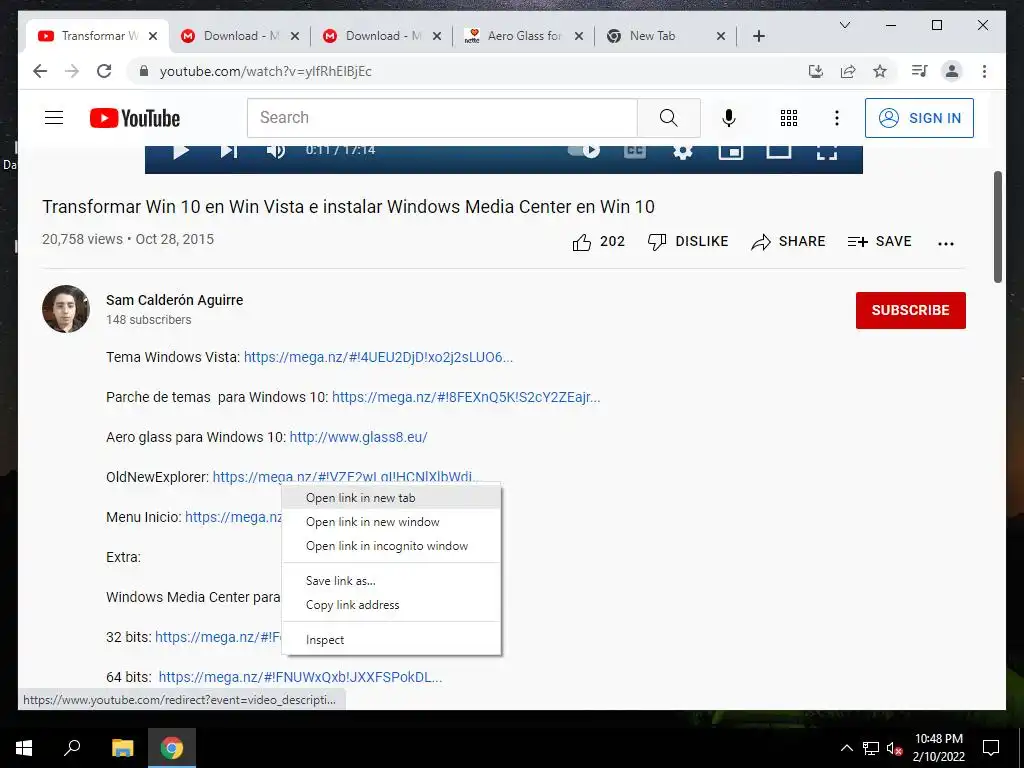Sign in to YouTube

tap(919, 118)
